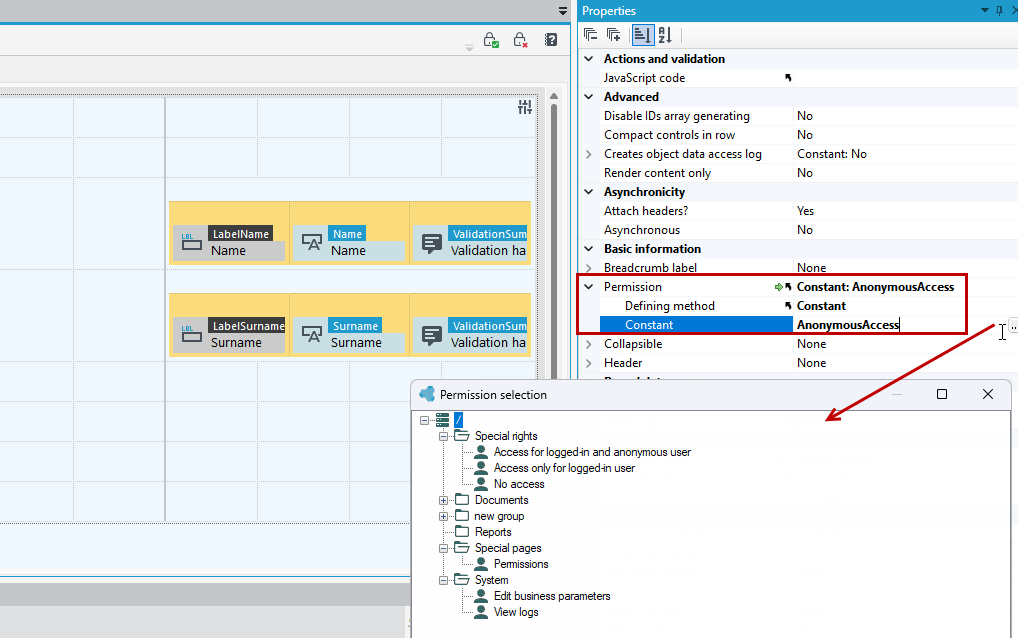
Task: Collapse the Special rights folder node
Action: tap(443, 436)
